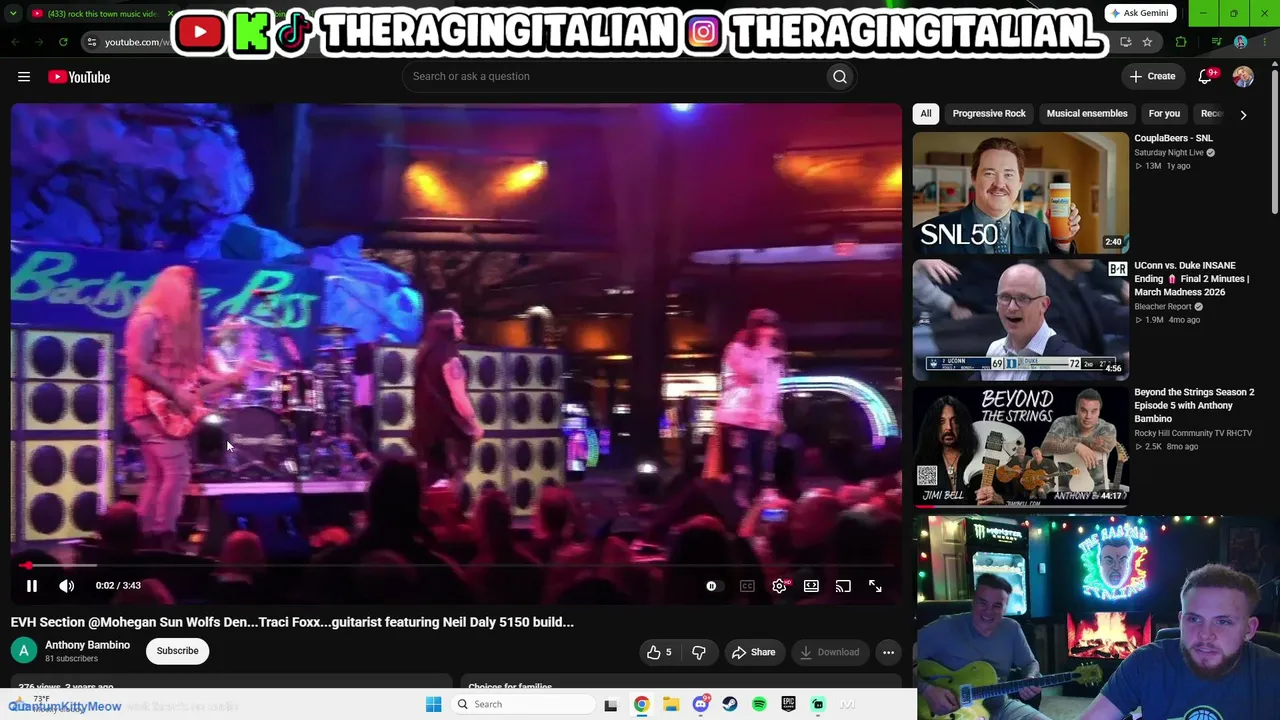Open YouTube notifications bell
1280x720 pixels.
click(1206, 77)
